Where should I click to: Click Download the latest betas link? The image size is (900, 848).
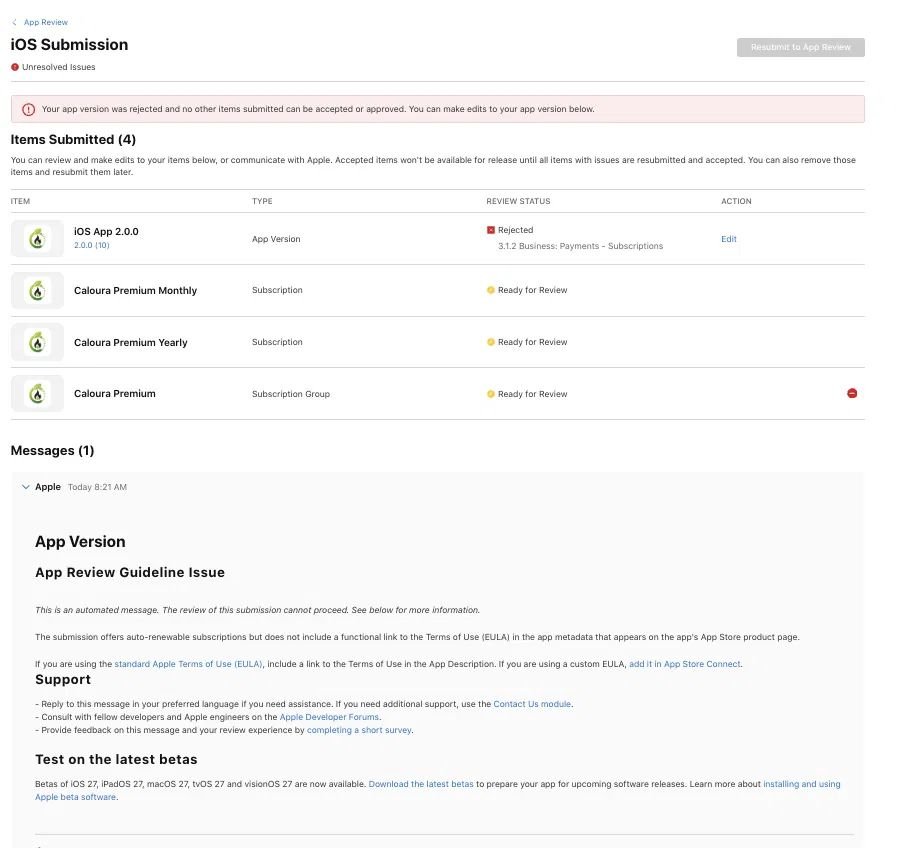(421, 784)
